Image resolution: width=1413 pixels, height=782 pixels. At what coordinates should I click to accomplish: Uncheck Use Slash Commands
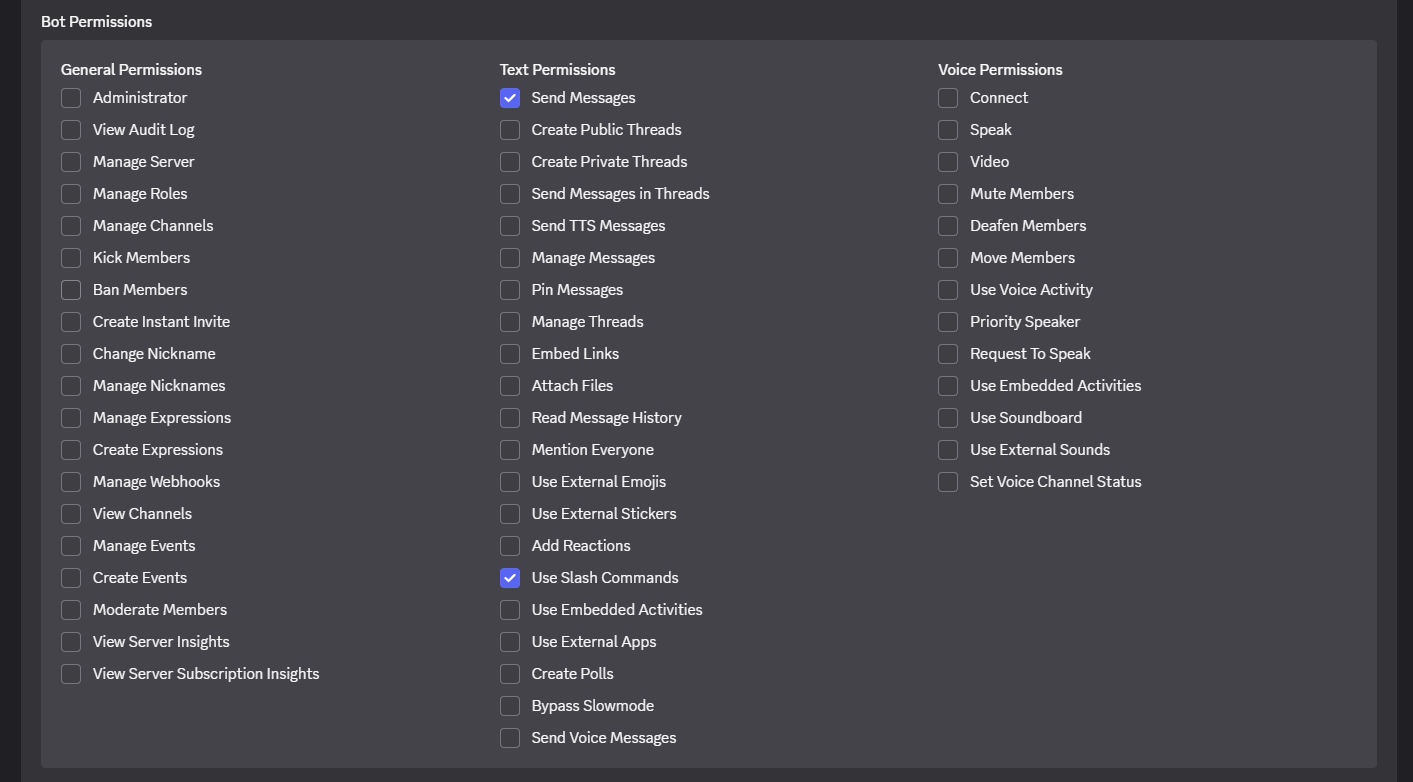[x=509, y=577]
